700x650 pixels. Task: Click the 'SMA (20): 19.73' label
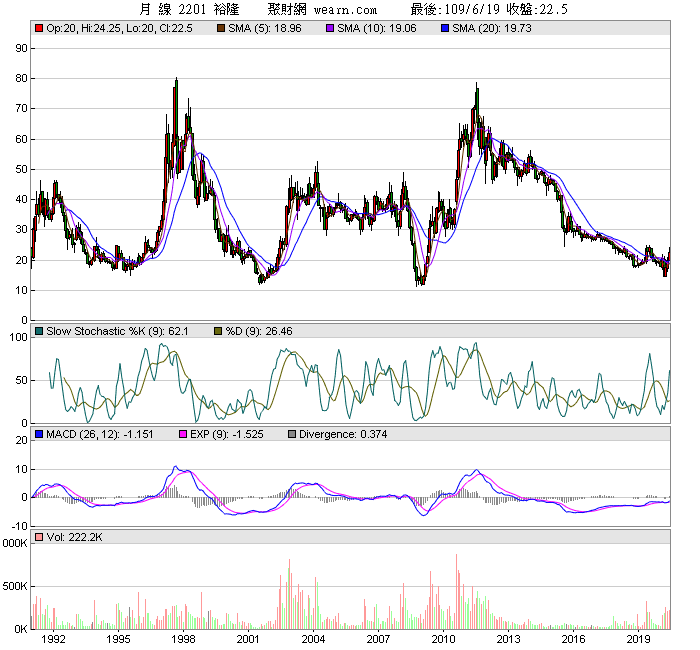click(x=492, y=28)
